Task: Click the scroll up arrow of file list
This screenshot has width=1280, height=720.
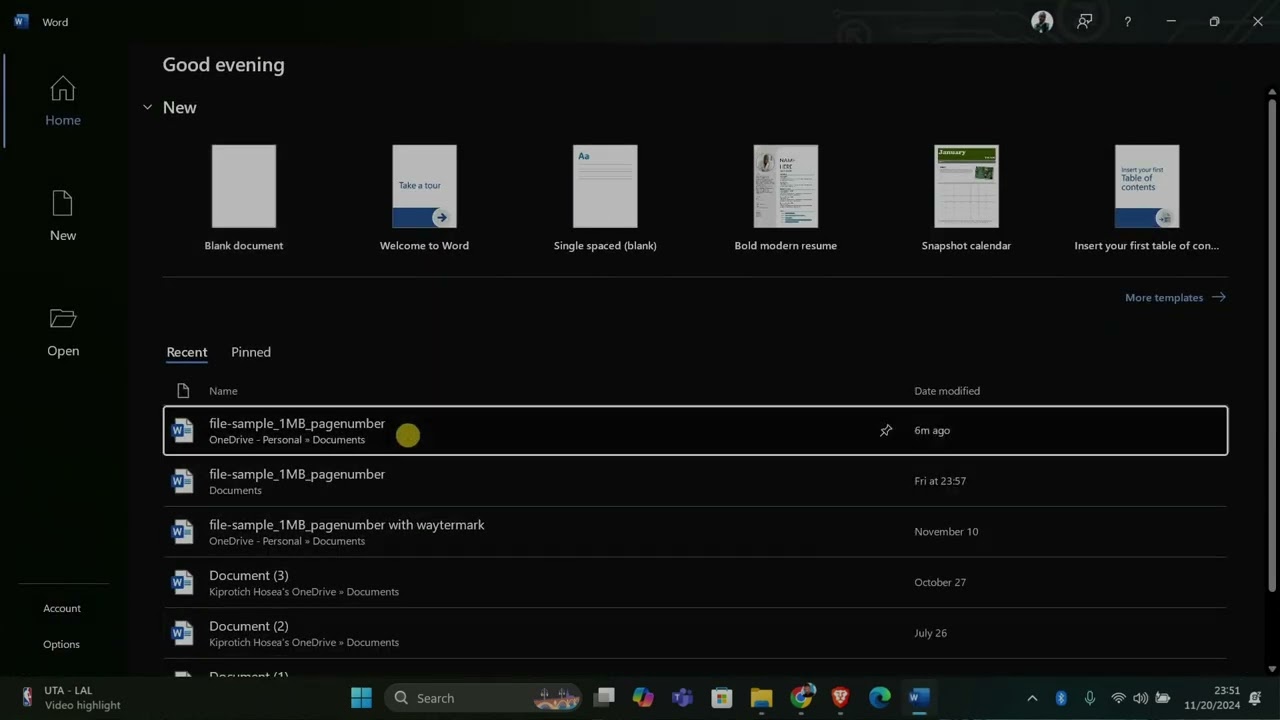Action: coord(1272,92)
